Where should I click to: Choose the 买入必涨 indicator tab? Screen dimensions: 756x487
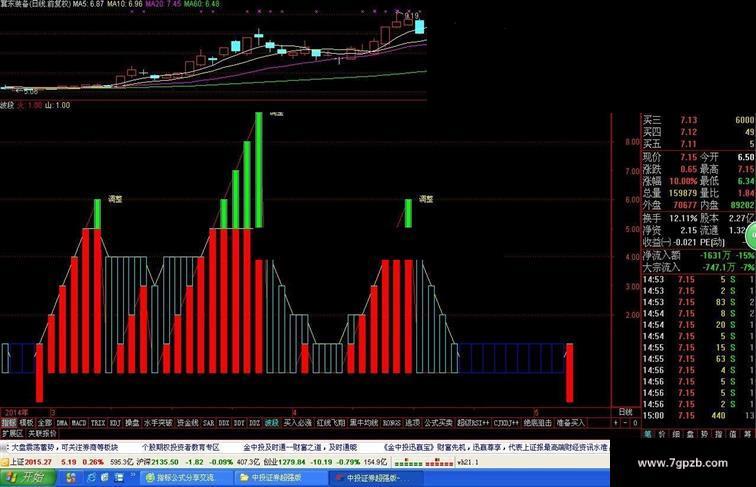pos(297,423)
